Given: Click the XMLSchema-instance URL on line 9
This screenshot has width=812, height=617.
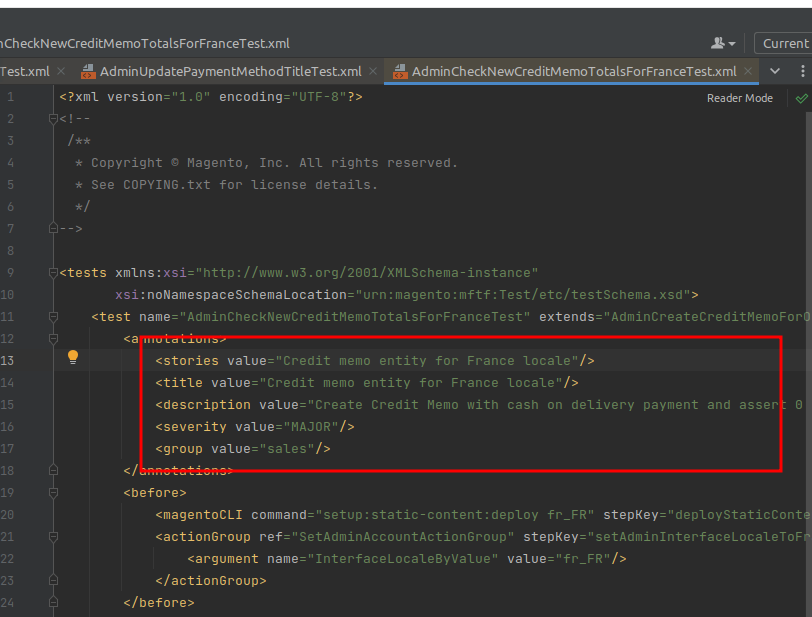Looking at the screenshot, I should [367, 273].
